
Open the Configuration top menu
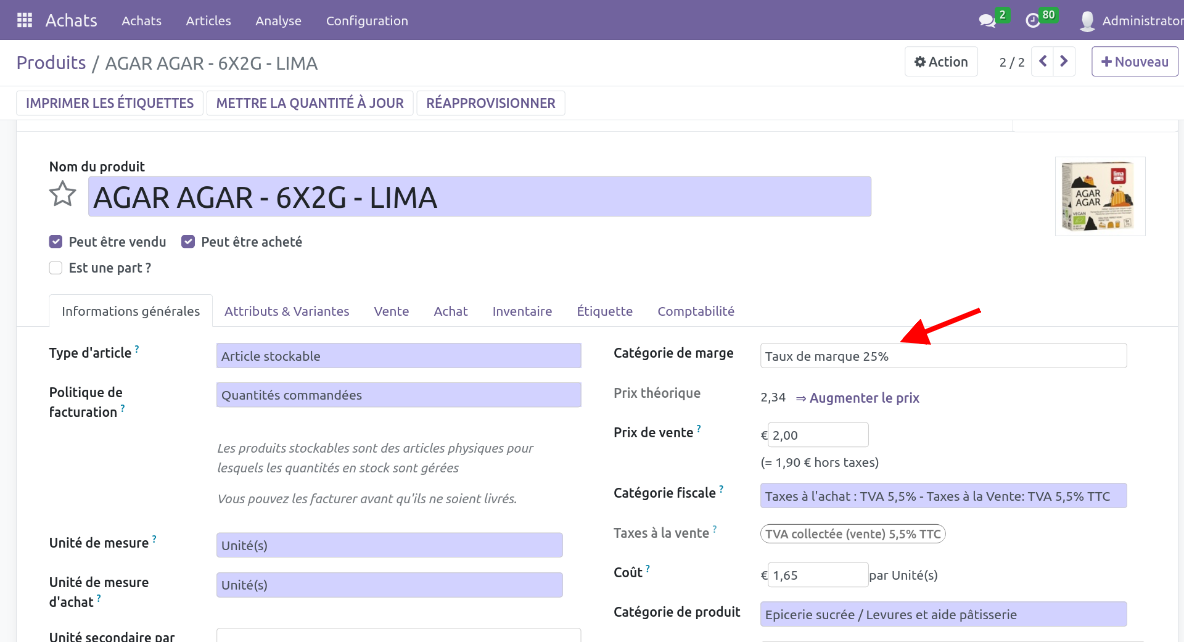[x=367, y=20]
